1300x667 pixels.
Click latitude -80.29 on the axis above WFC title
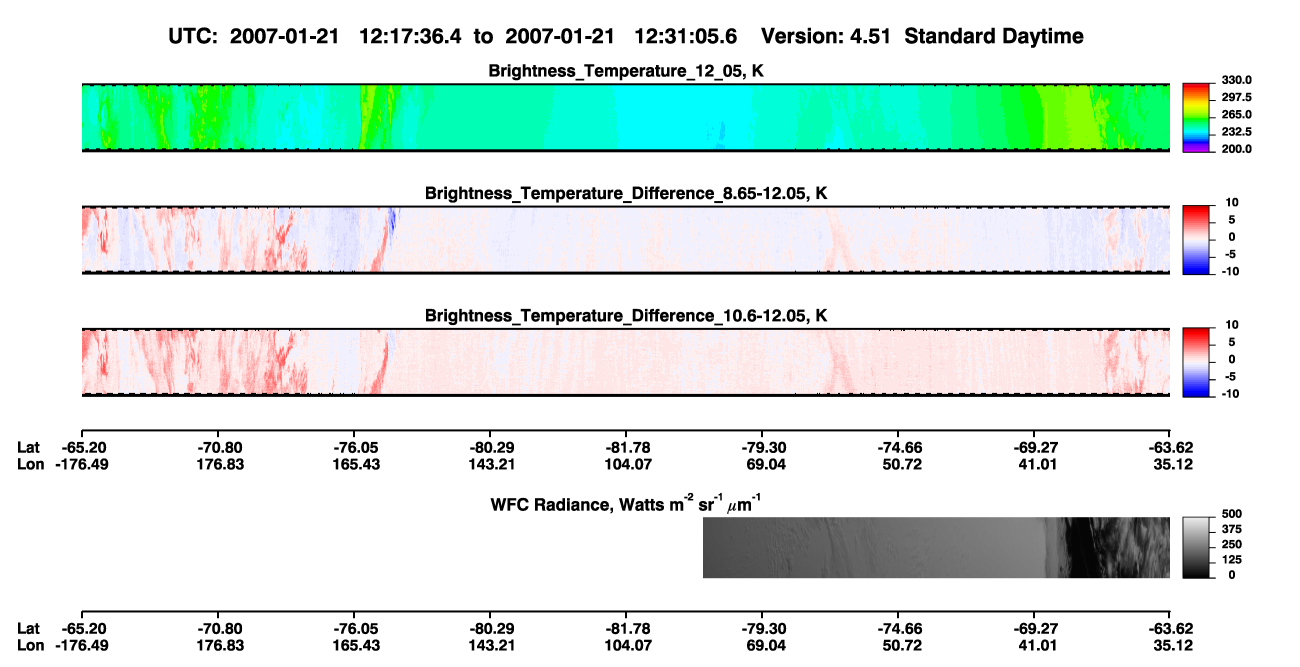point(490,448)
